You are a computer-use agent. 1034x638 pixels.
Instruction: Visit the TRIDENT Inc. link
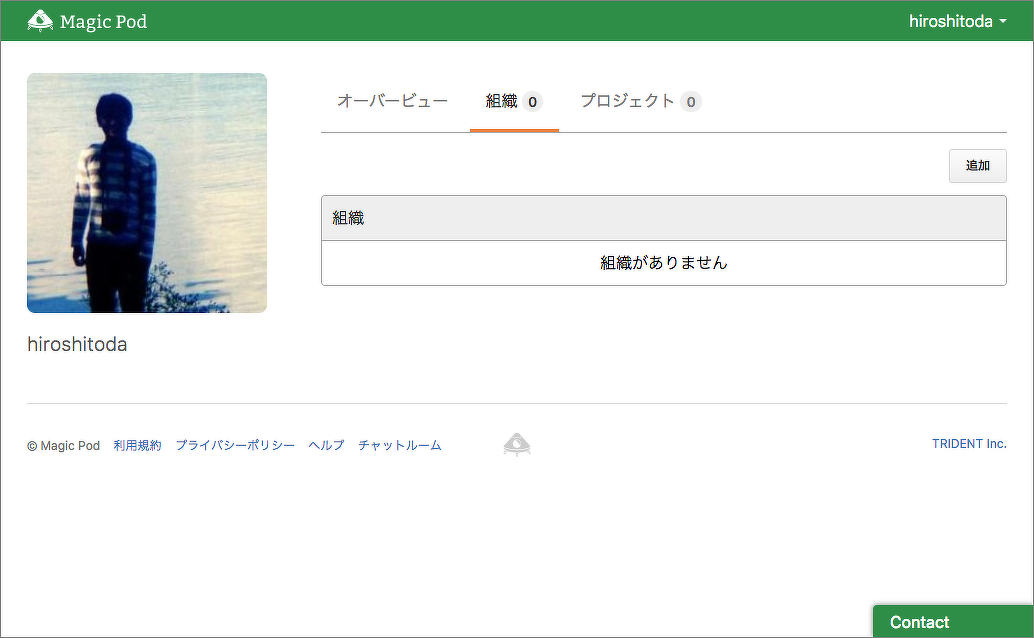[x=968, y=444]
